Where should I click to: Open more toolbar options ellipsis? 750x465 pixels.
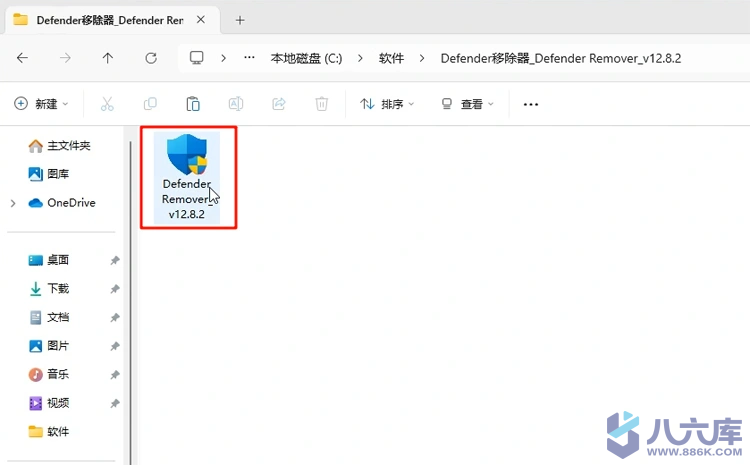531,104
